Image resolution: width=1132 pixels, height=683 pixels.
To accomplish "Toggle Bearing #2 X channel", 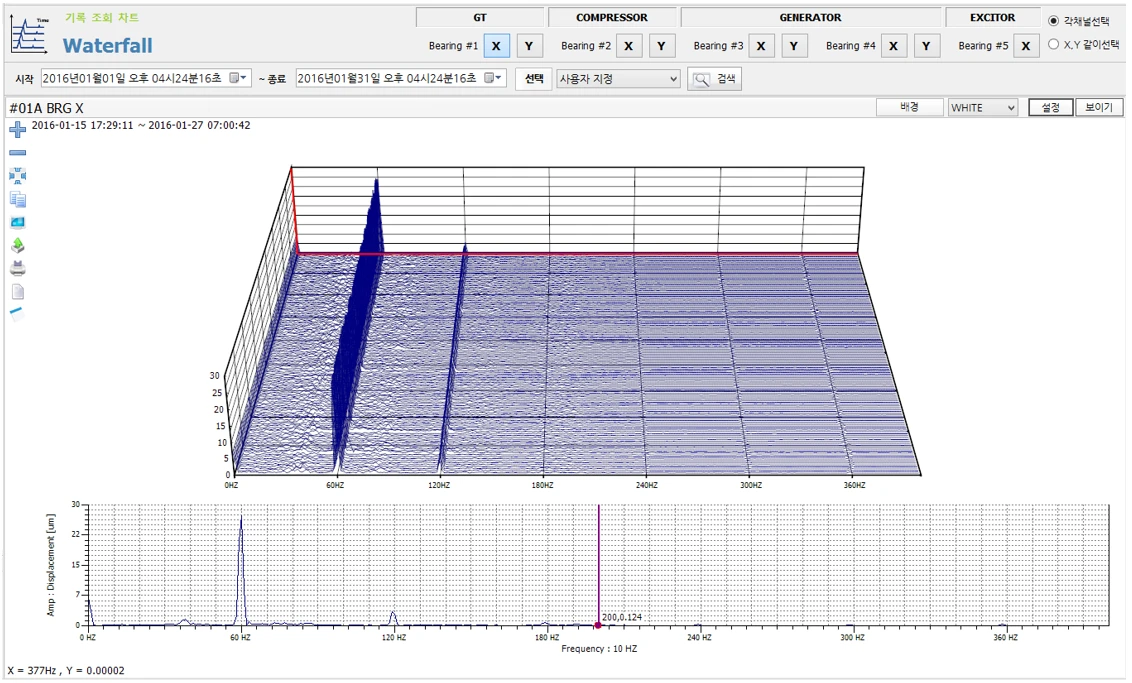I will tap(629, 46).
